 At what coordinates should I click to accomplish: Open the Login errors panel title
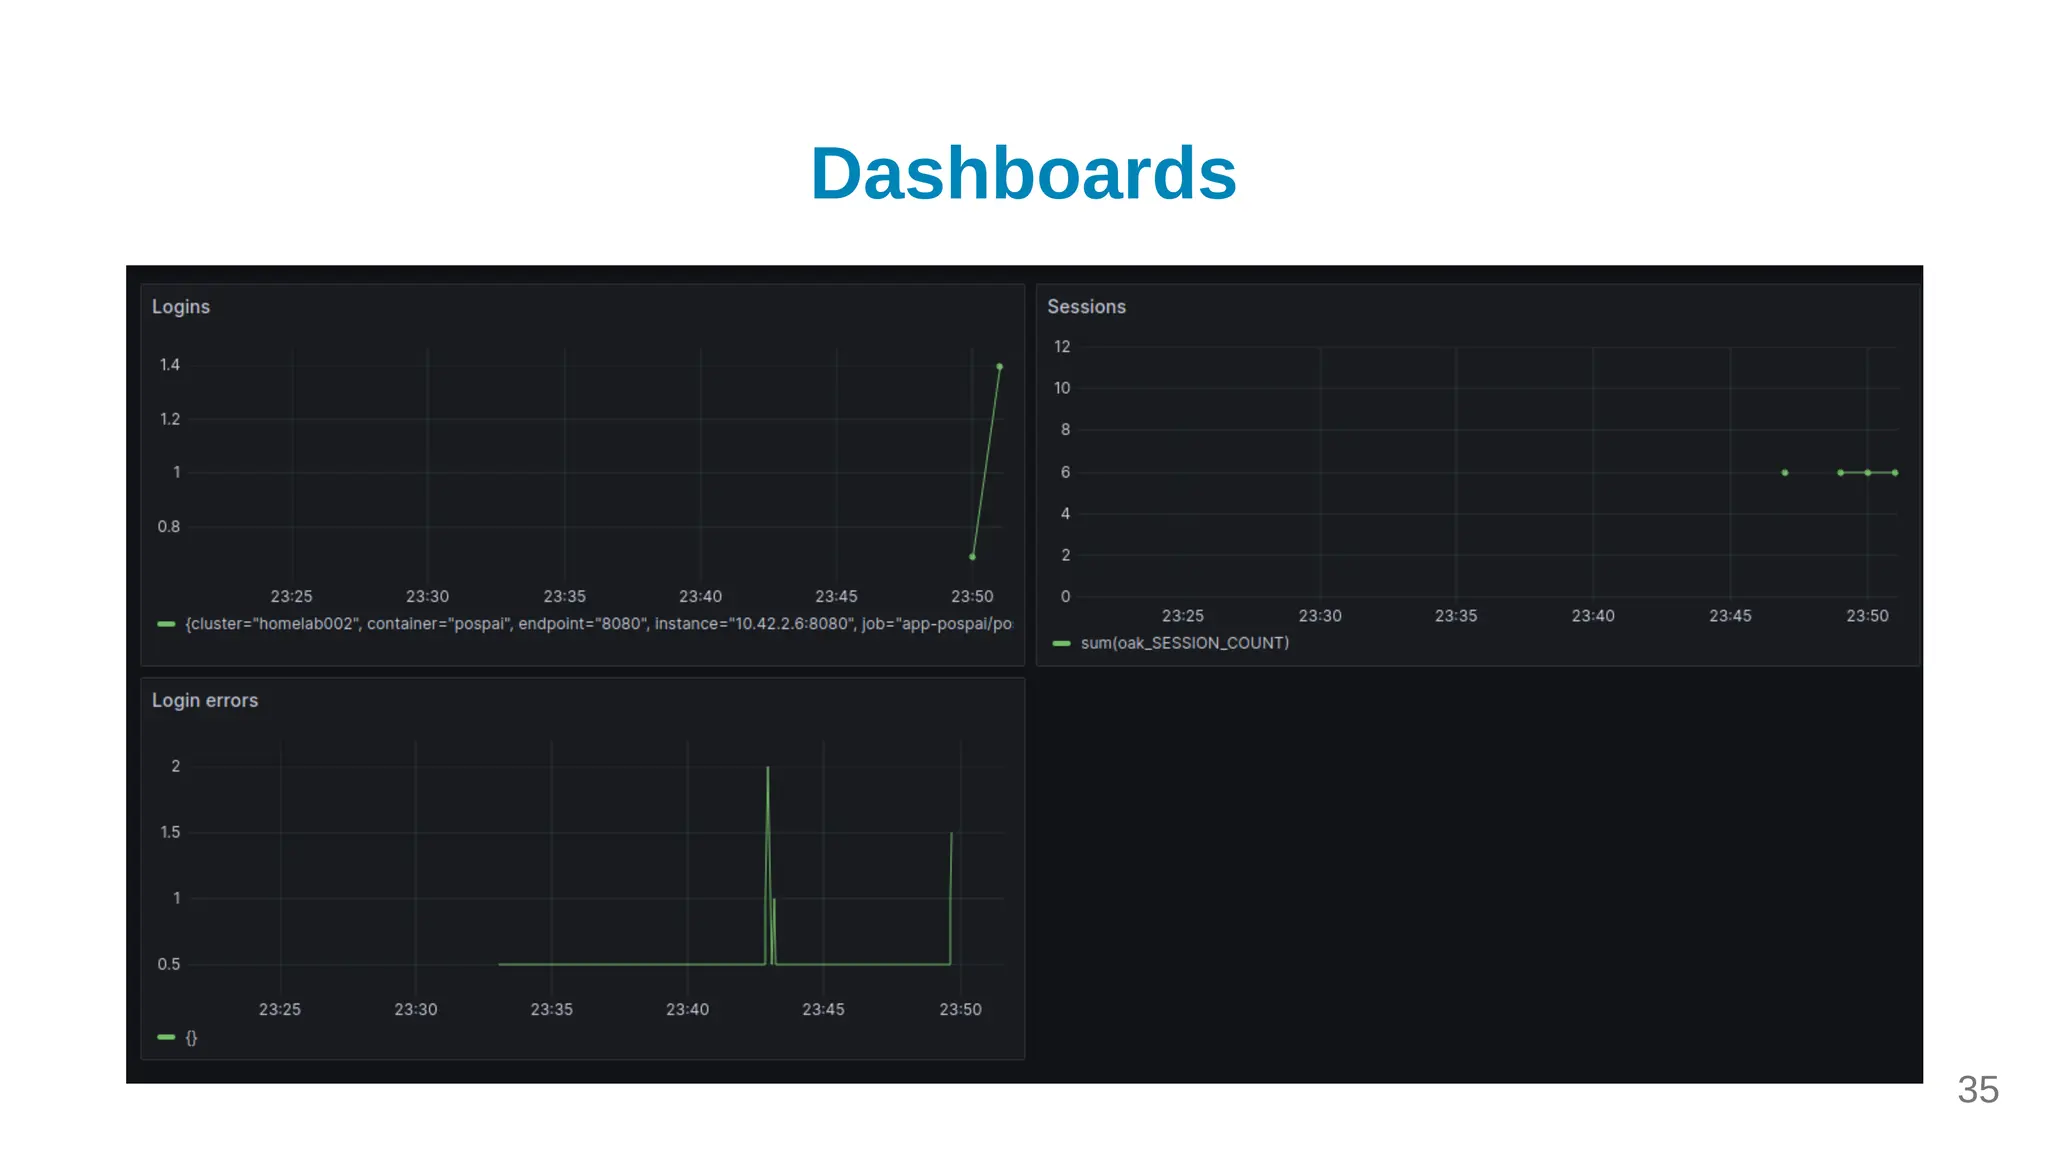205,701
